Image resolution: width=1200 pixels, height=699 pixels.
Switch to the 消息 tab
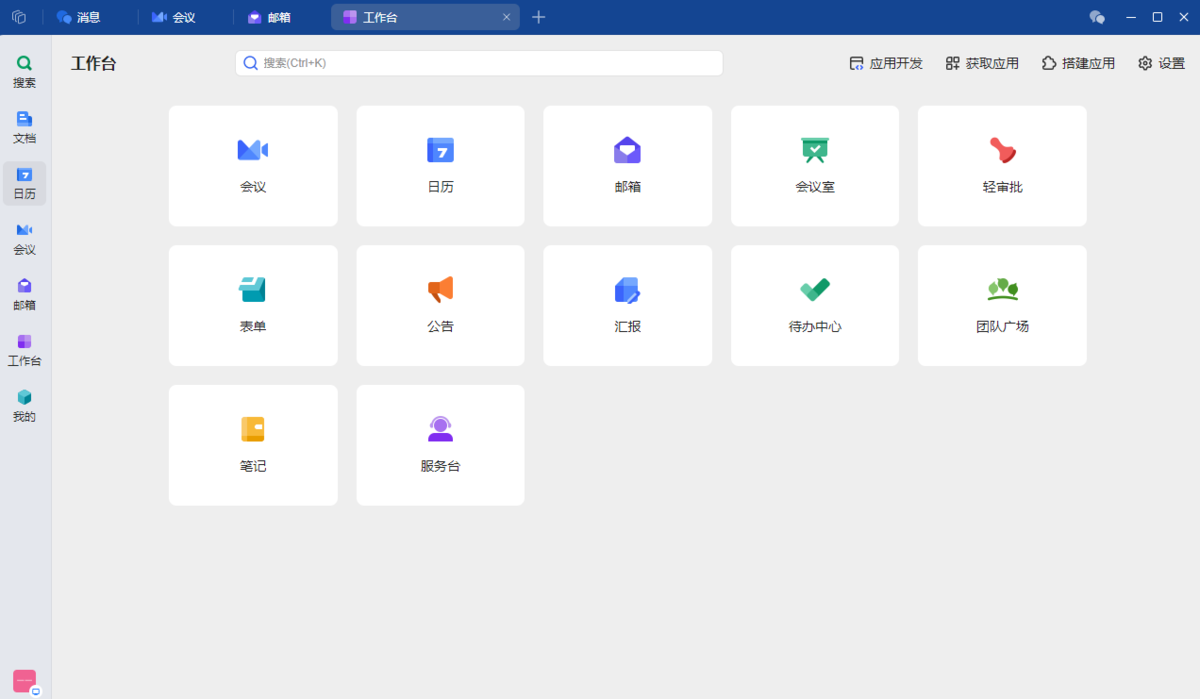point(80,17)
